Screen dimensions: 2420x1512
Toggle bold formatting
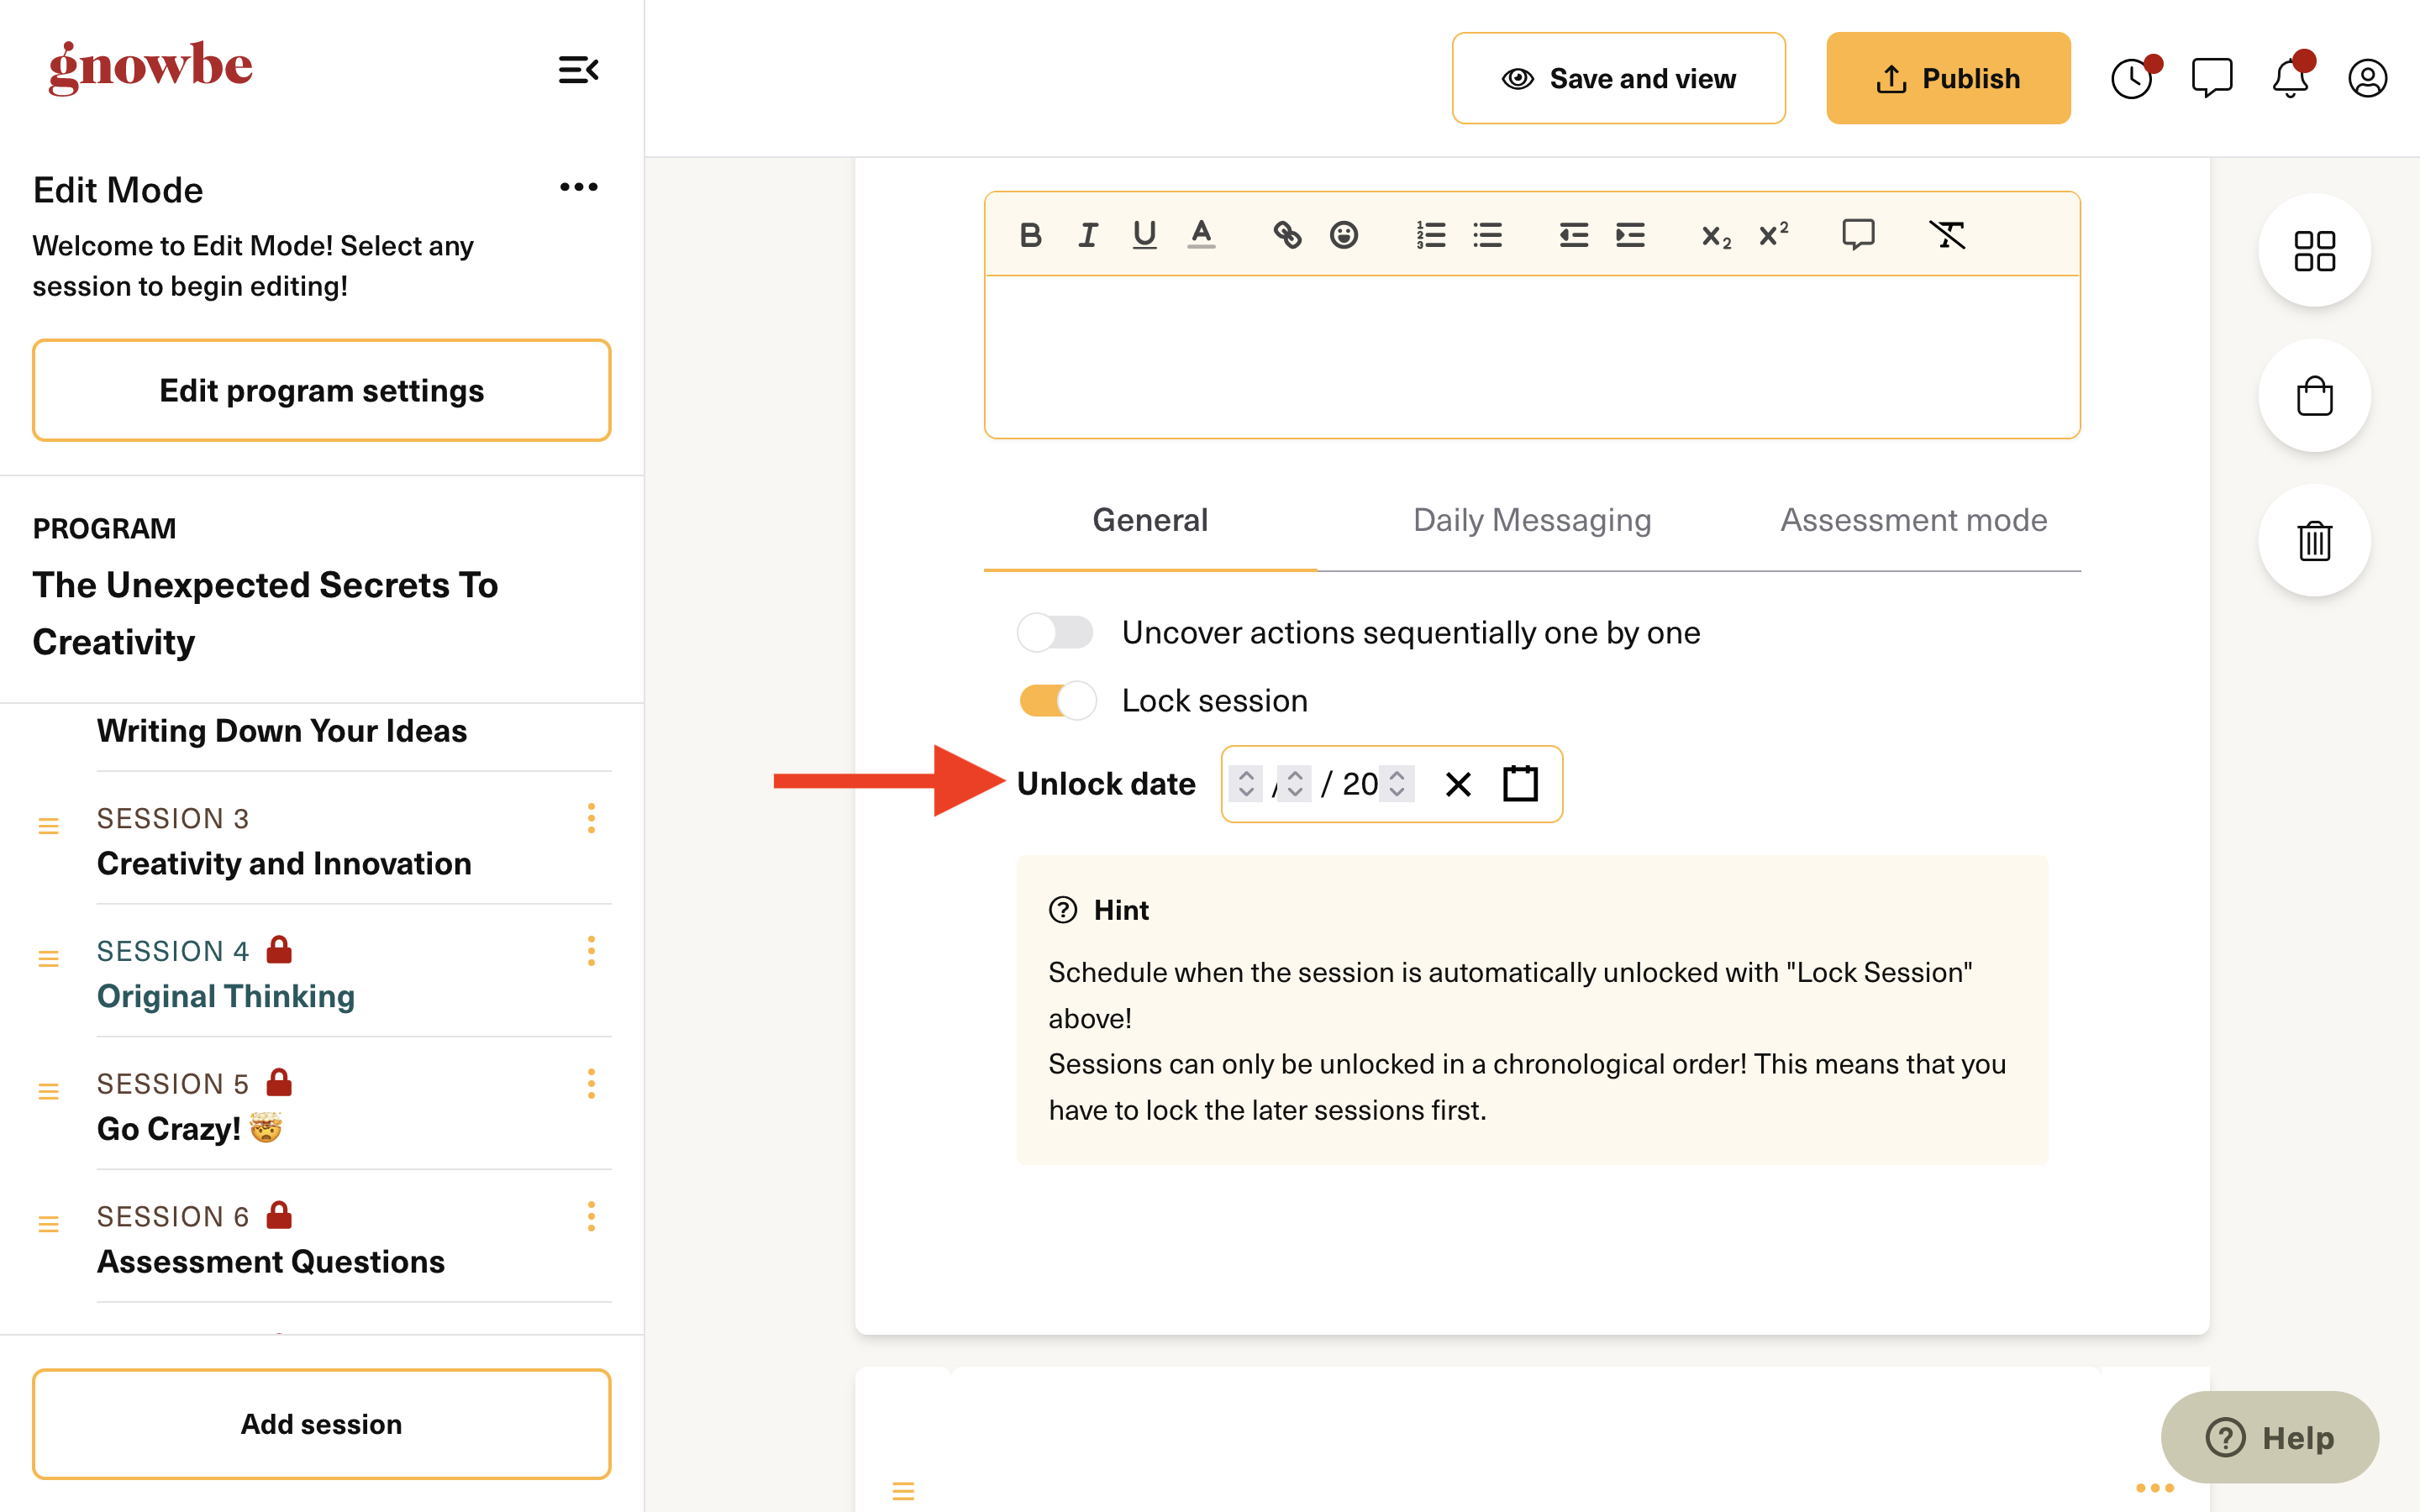point(1030,235)
